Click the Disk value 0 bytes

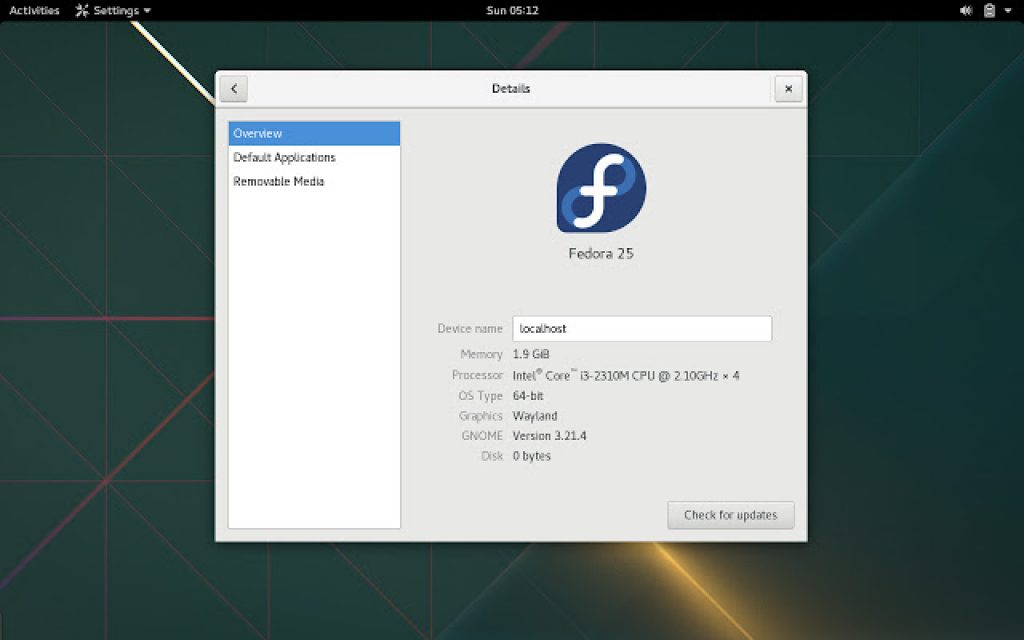[x=532, y=456]
